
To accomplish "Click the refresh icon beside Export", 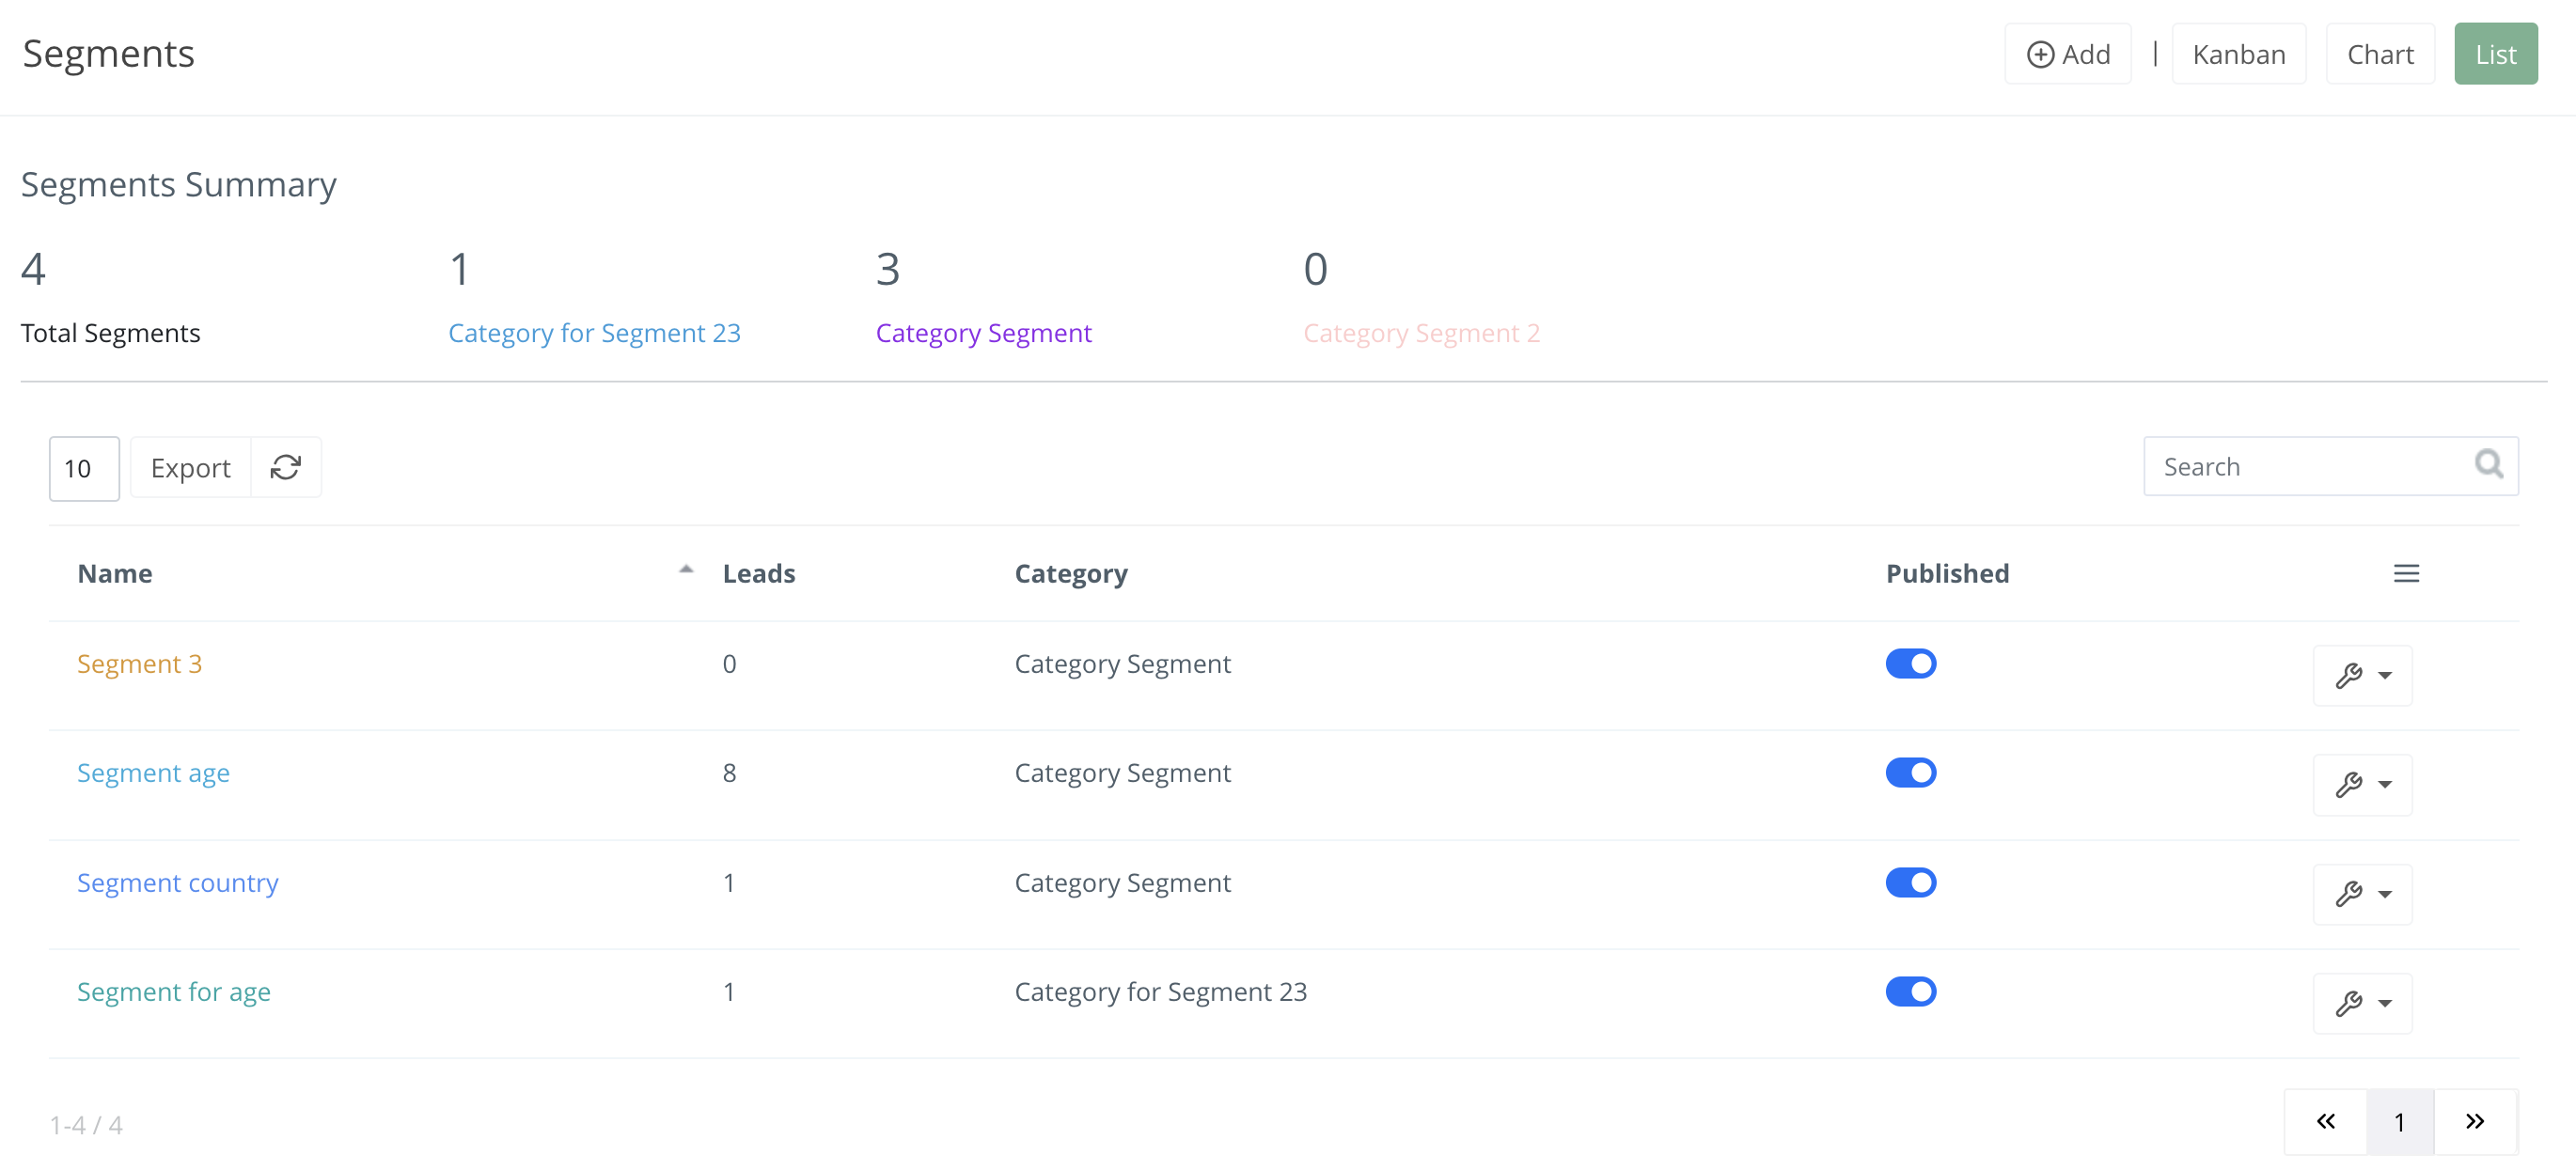I will point(286,467).
